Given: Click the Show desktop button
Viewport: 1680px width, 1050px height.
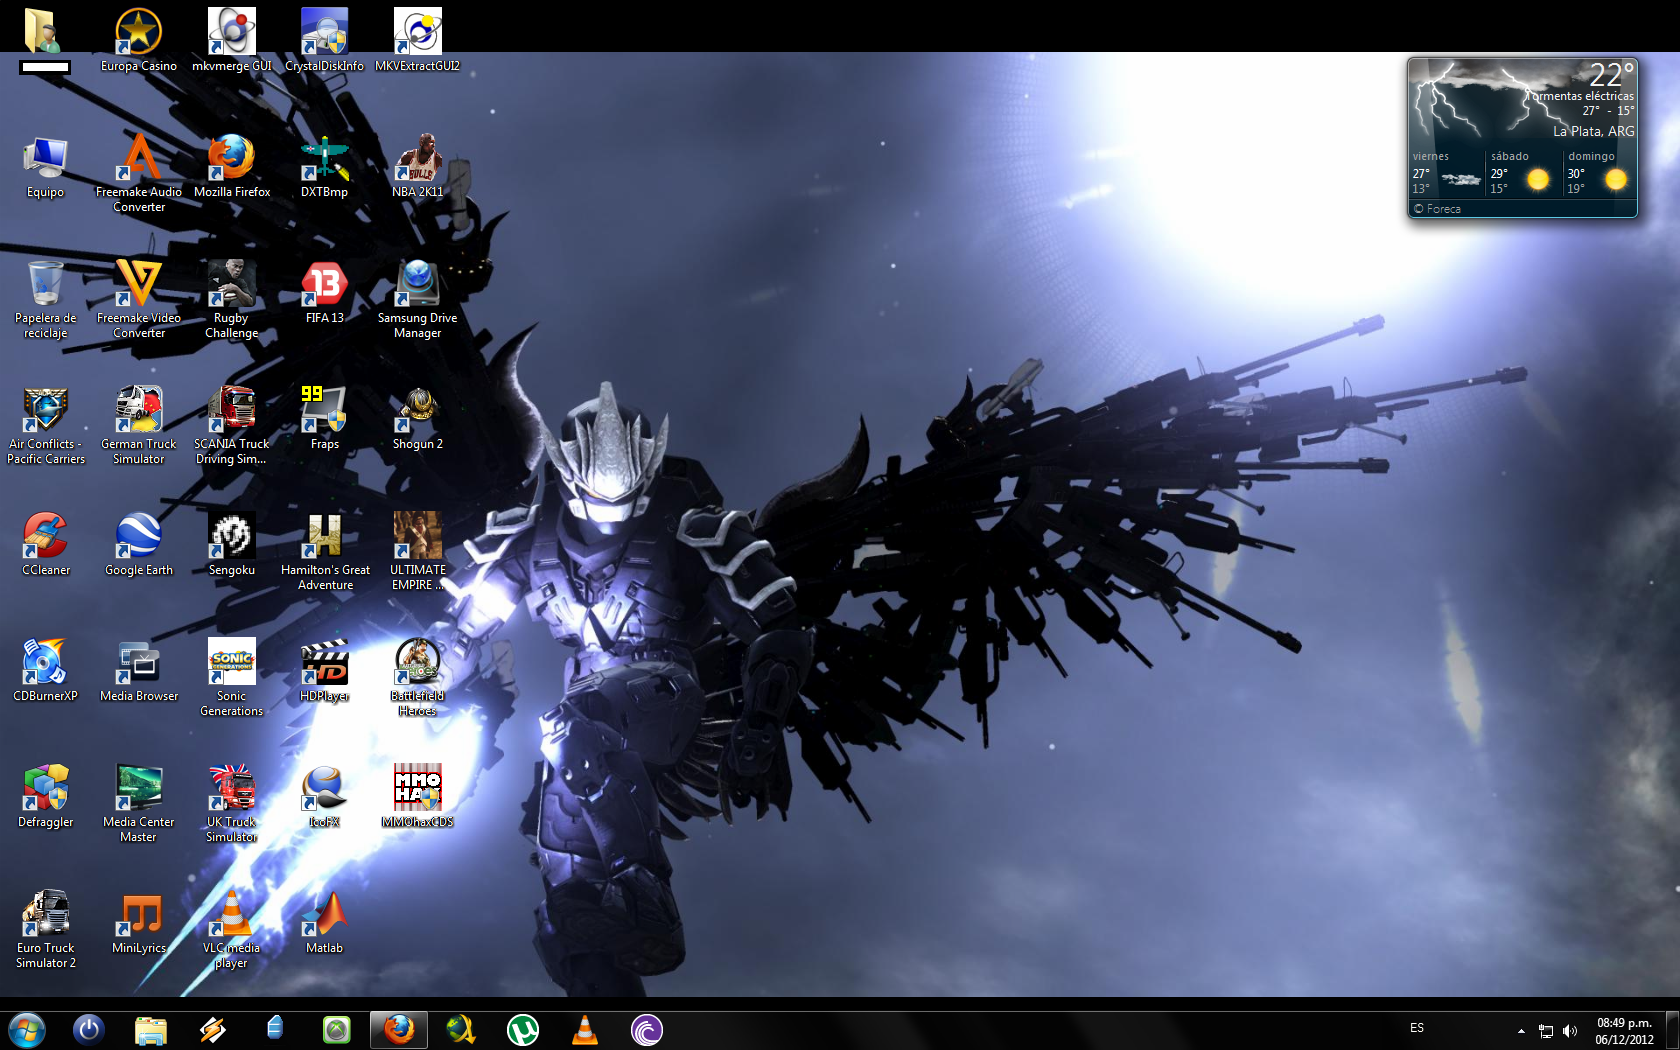Looking at the screenshot, I should pyautogui.click(x=1672, y=1030).
